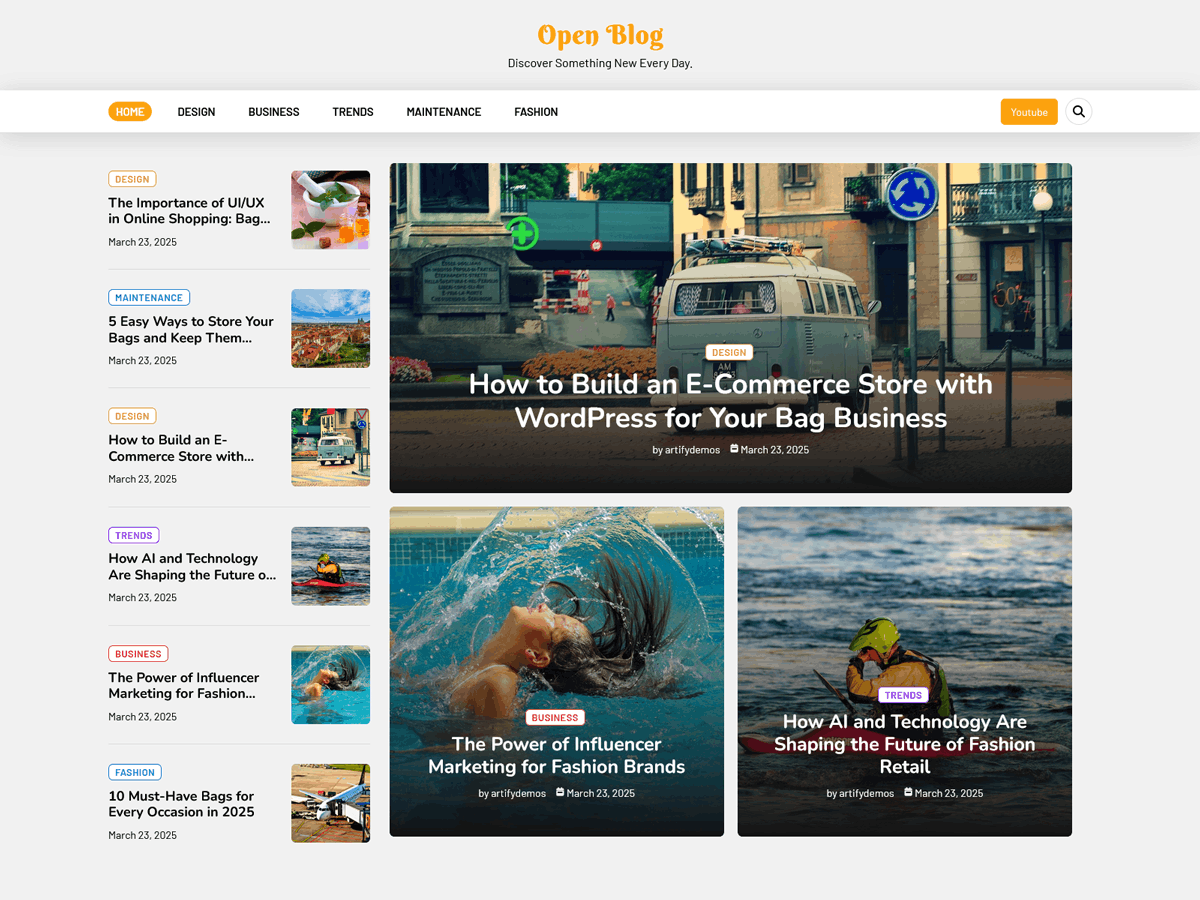The height and width of the screenshot is (900, 1200).
Task: Open the search magnifier icon
Action: click(1078, 112)
